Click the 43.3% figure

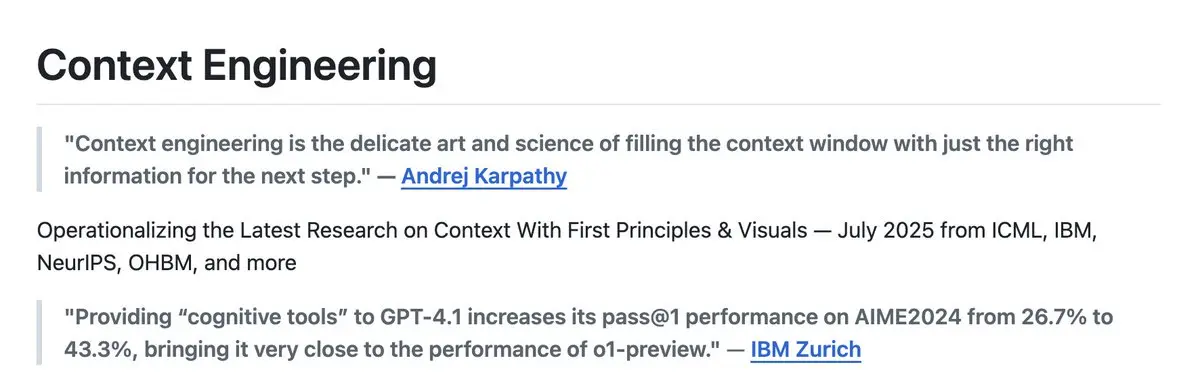coord(101,349)
